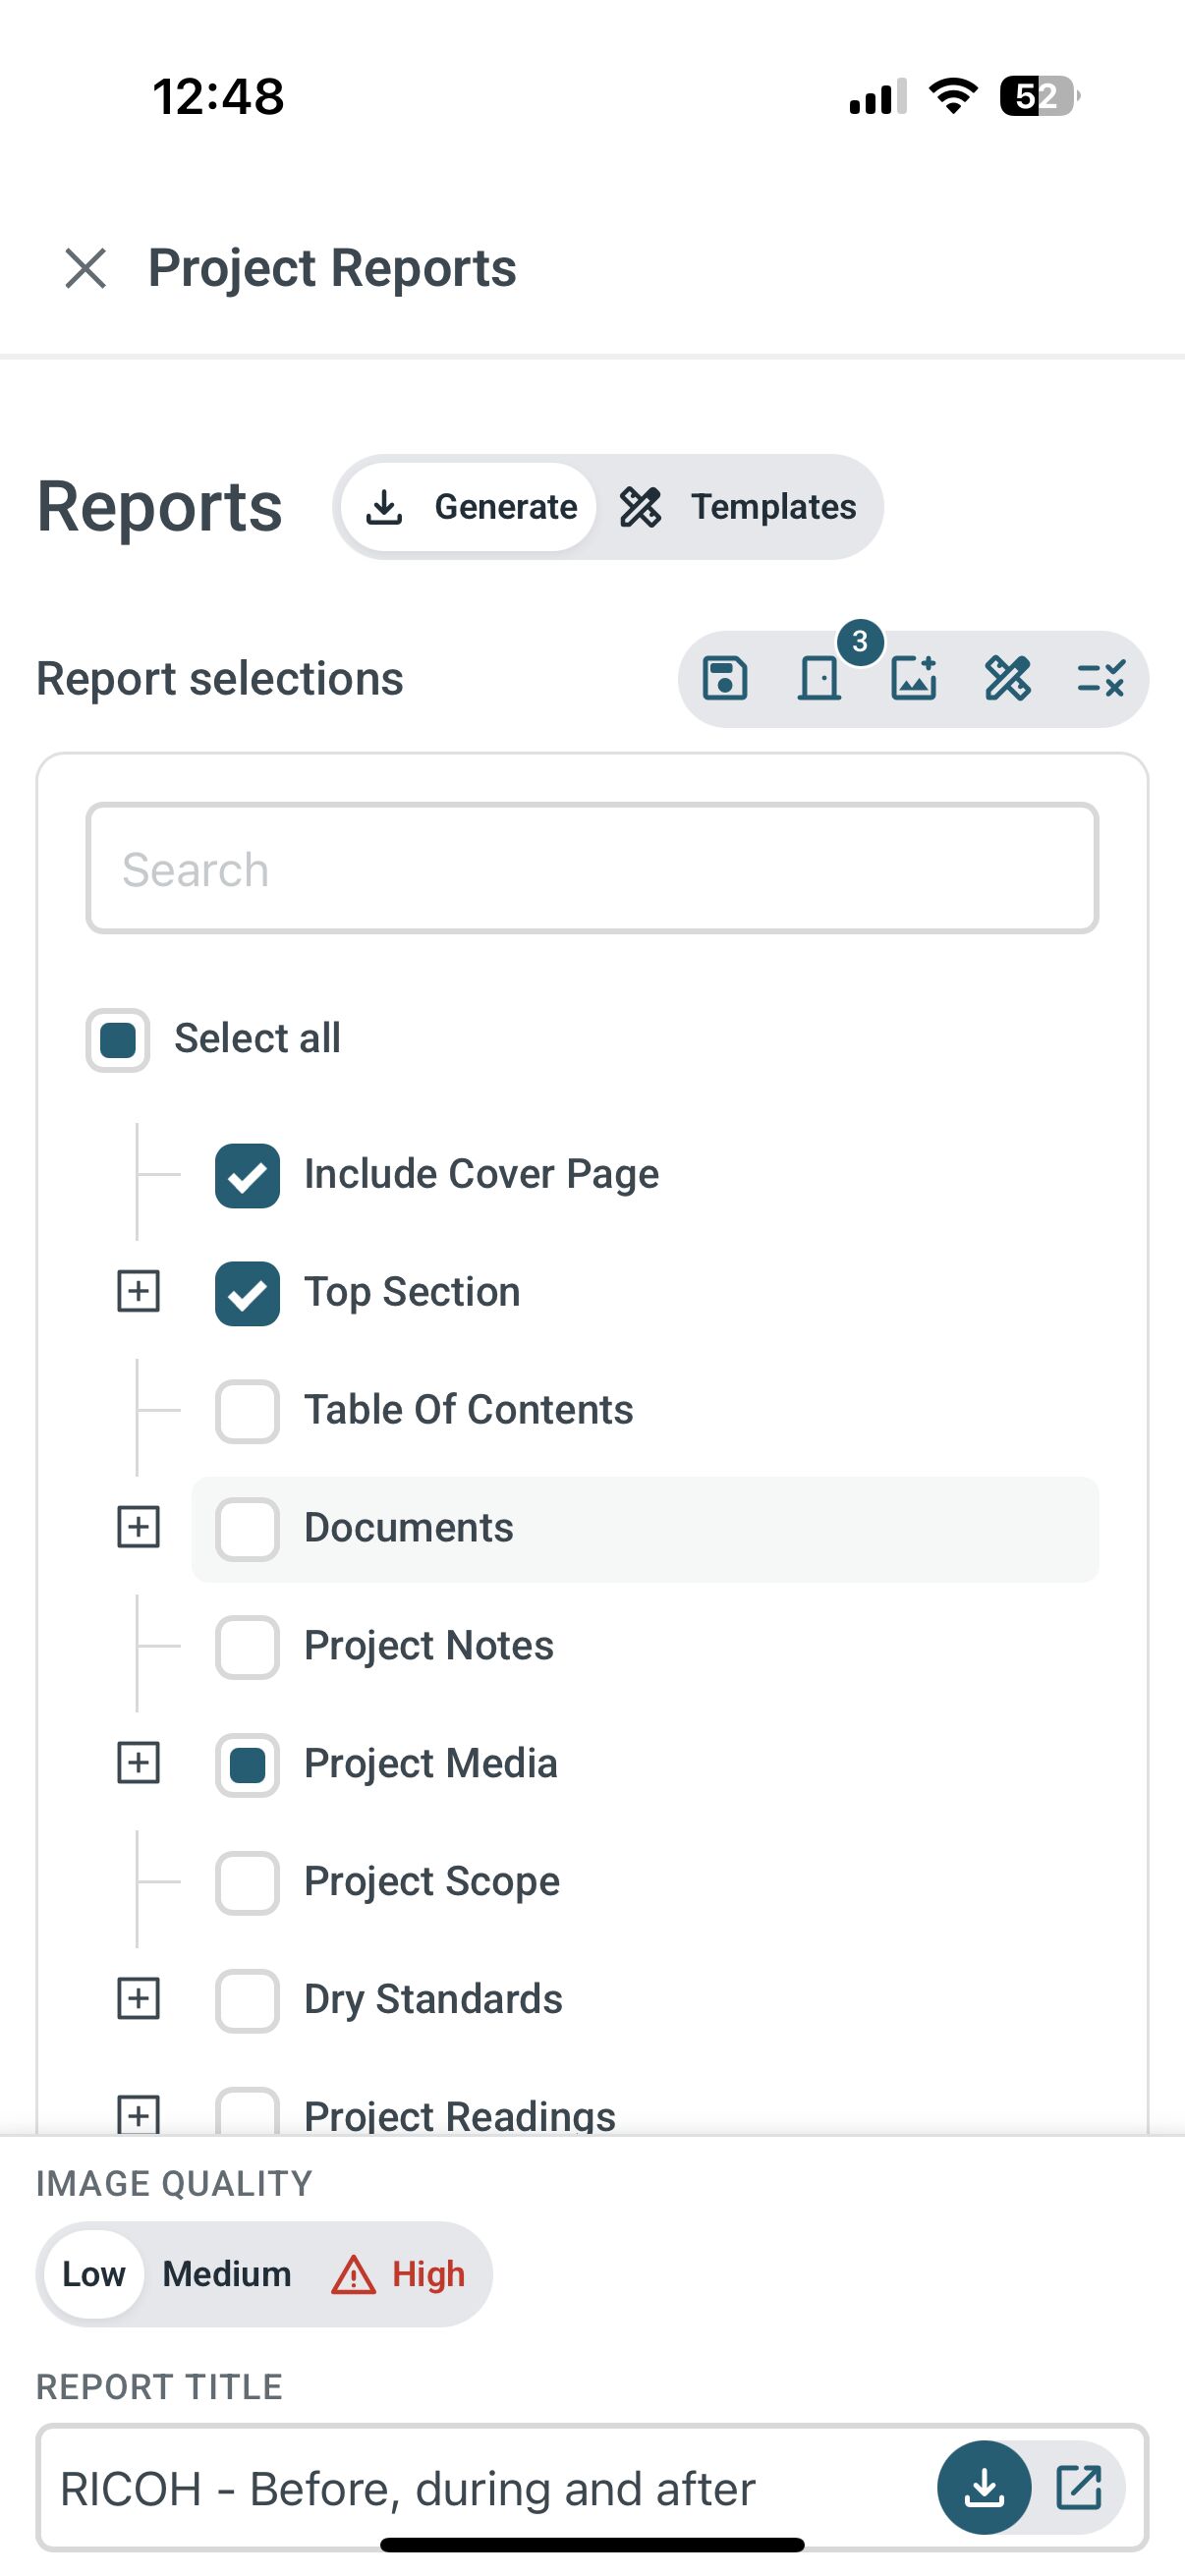Set image quality to High

(x=399, y=2274)
